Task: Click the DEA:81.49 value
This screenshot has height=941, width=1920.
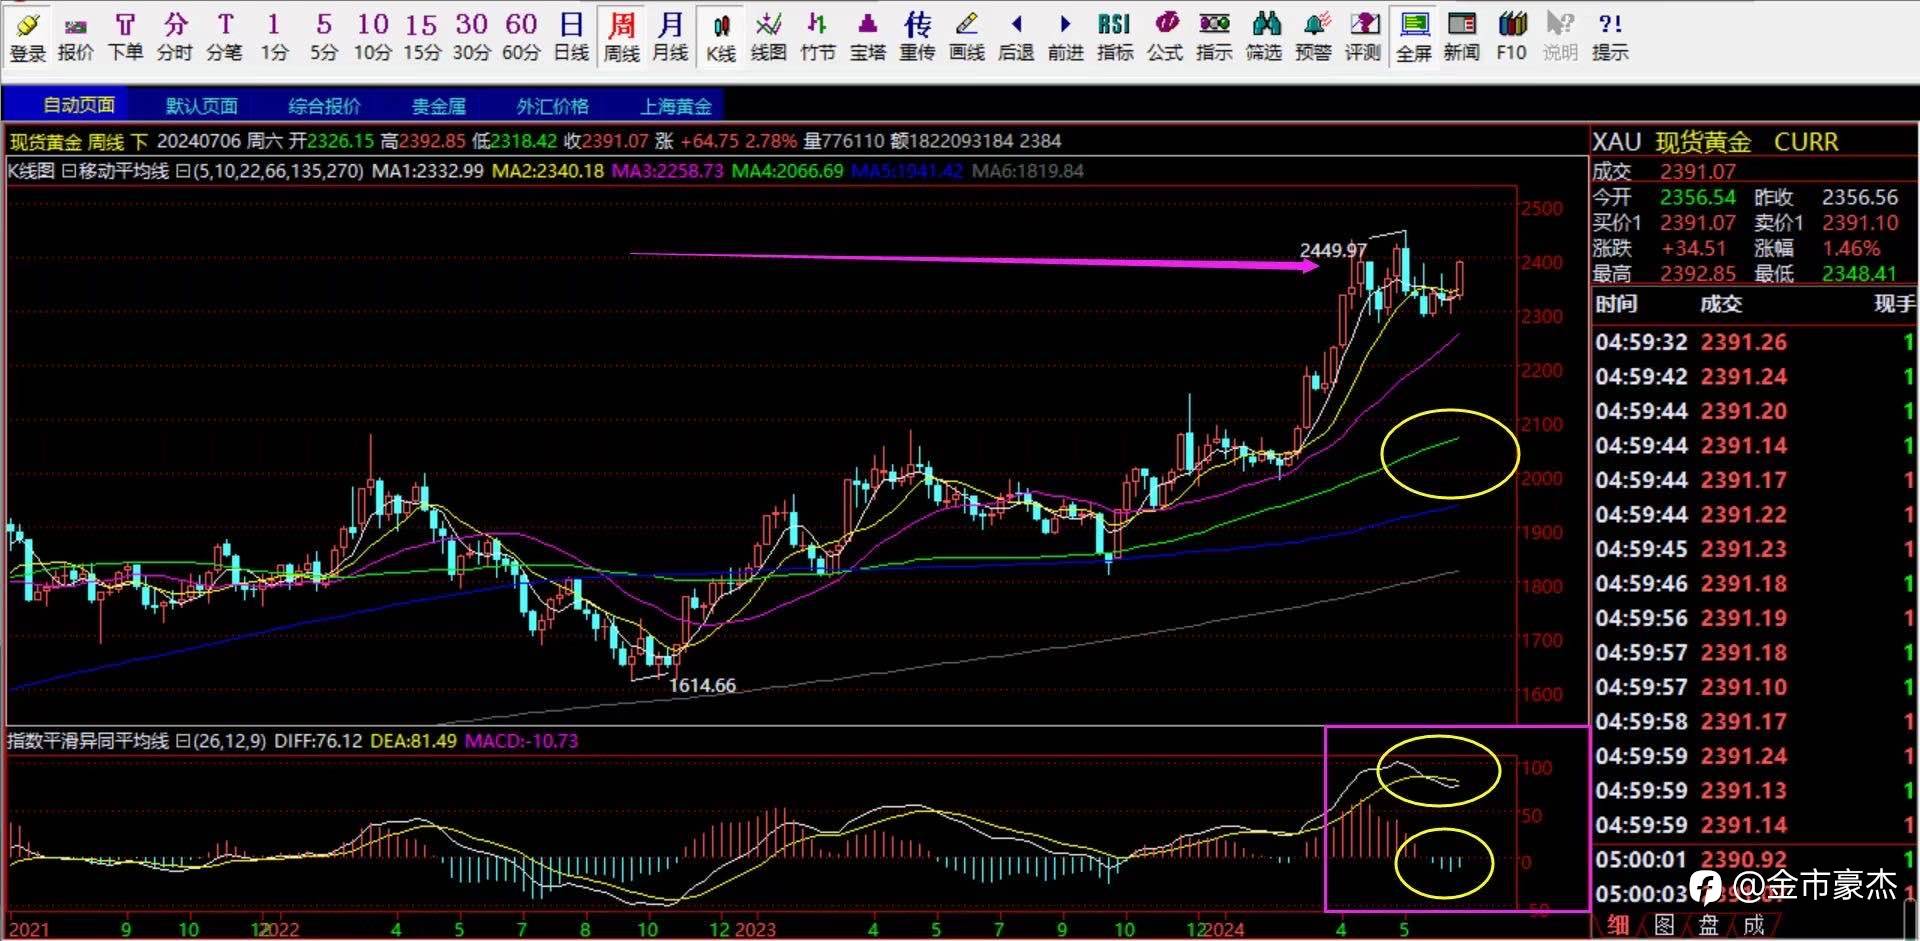Action: (x=413, y=741)
